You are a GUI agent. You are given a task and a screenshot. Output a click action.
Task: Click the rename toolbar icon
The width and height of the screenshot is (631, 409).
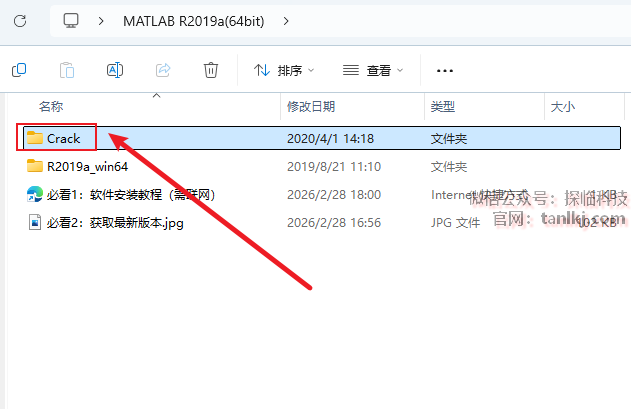115,70
